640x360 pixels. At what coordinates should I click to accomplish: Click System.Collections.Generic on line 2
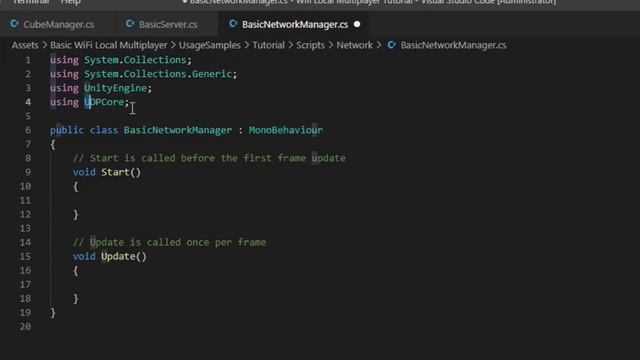tap(158, 74)
